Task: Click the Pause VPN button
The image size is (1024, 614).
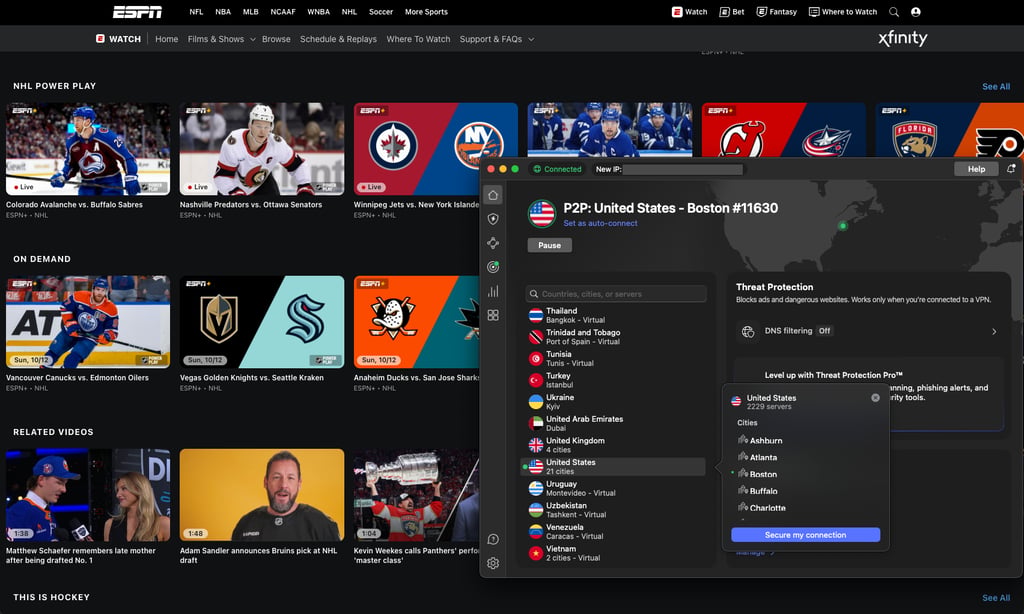Action: click(549, 245)
